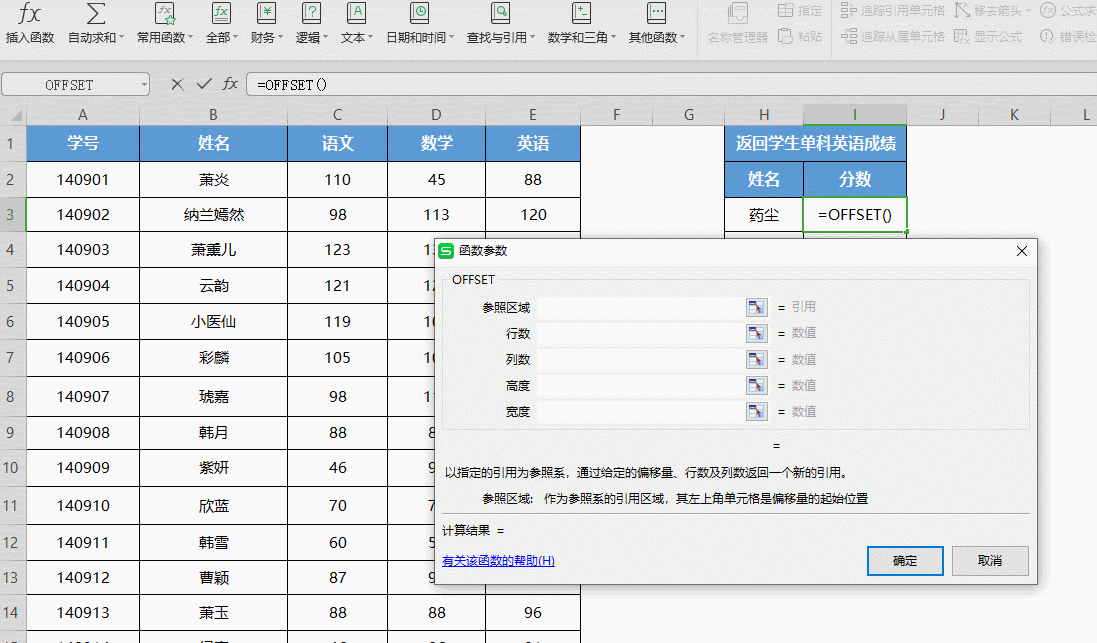
Task: Click the 取消 button in the dialog
Action: click(x=990, y=560)
